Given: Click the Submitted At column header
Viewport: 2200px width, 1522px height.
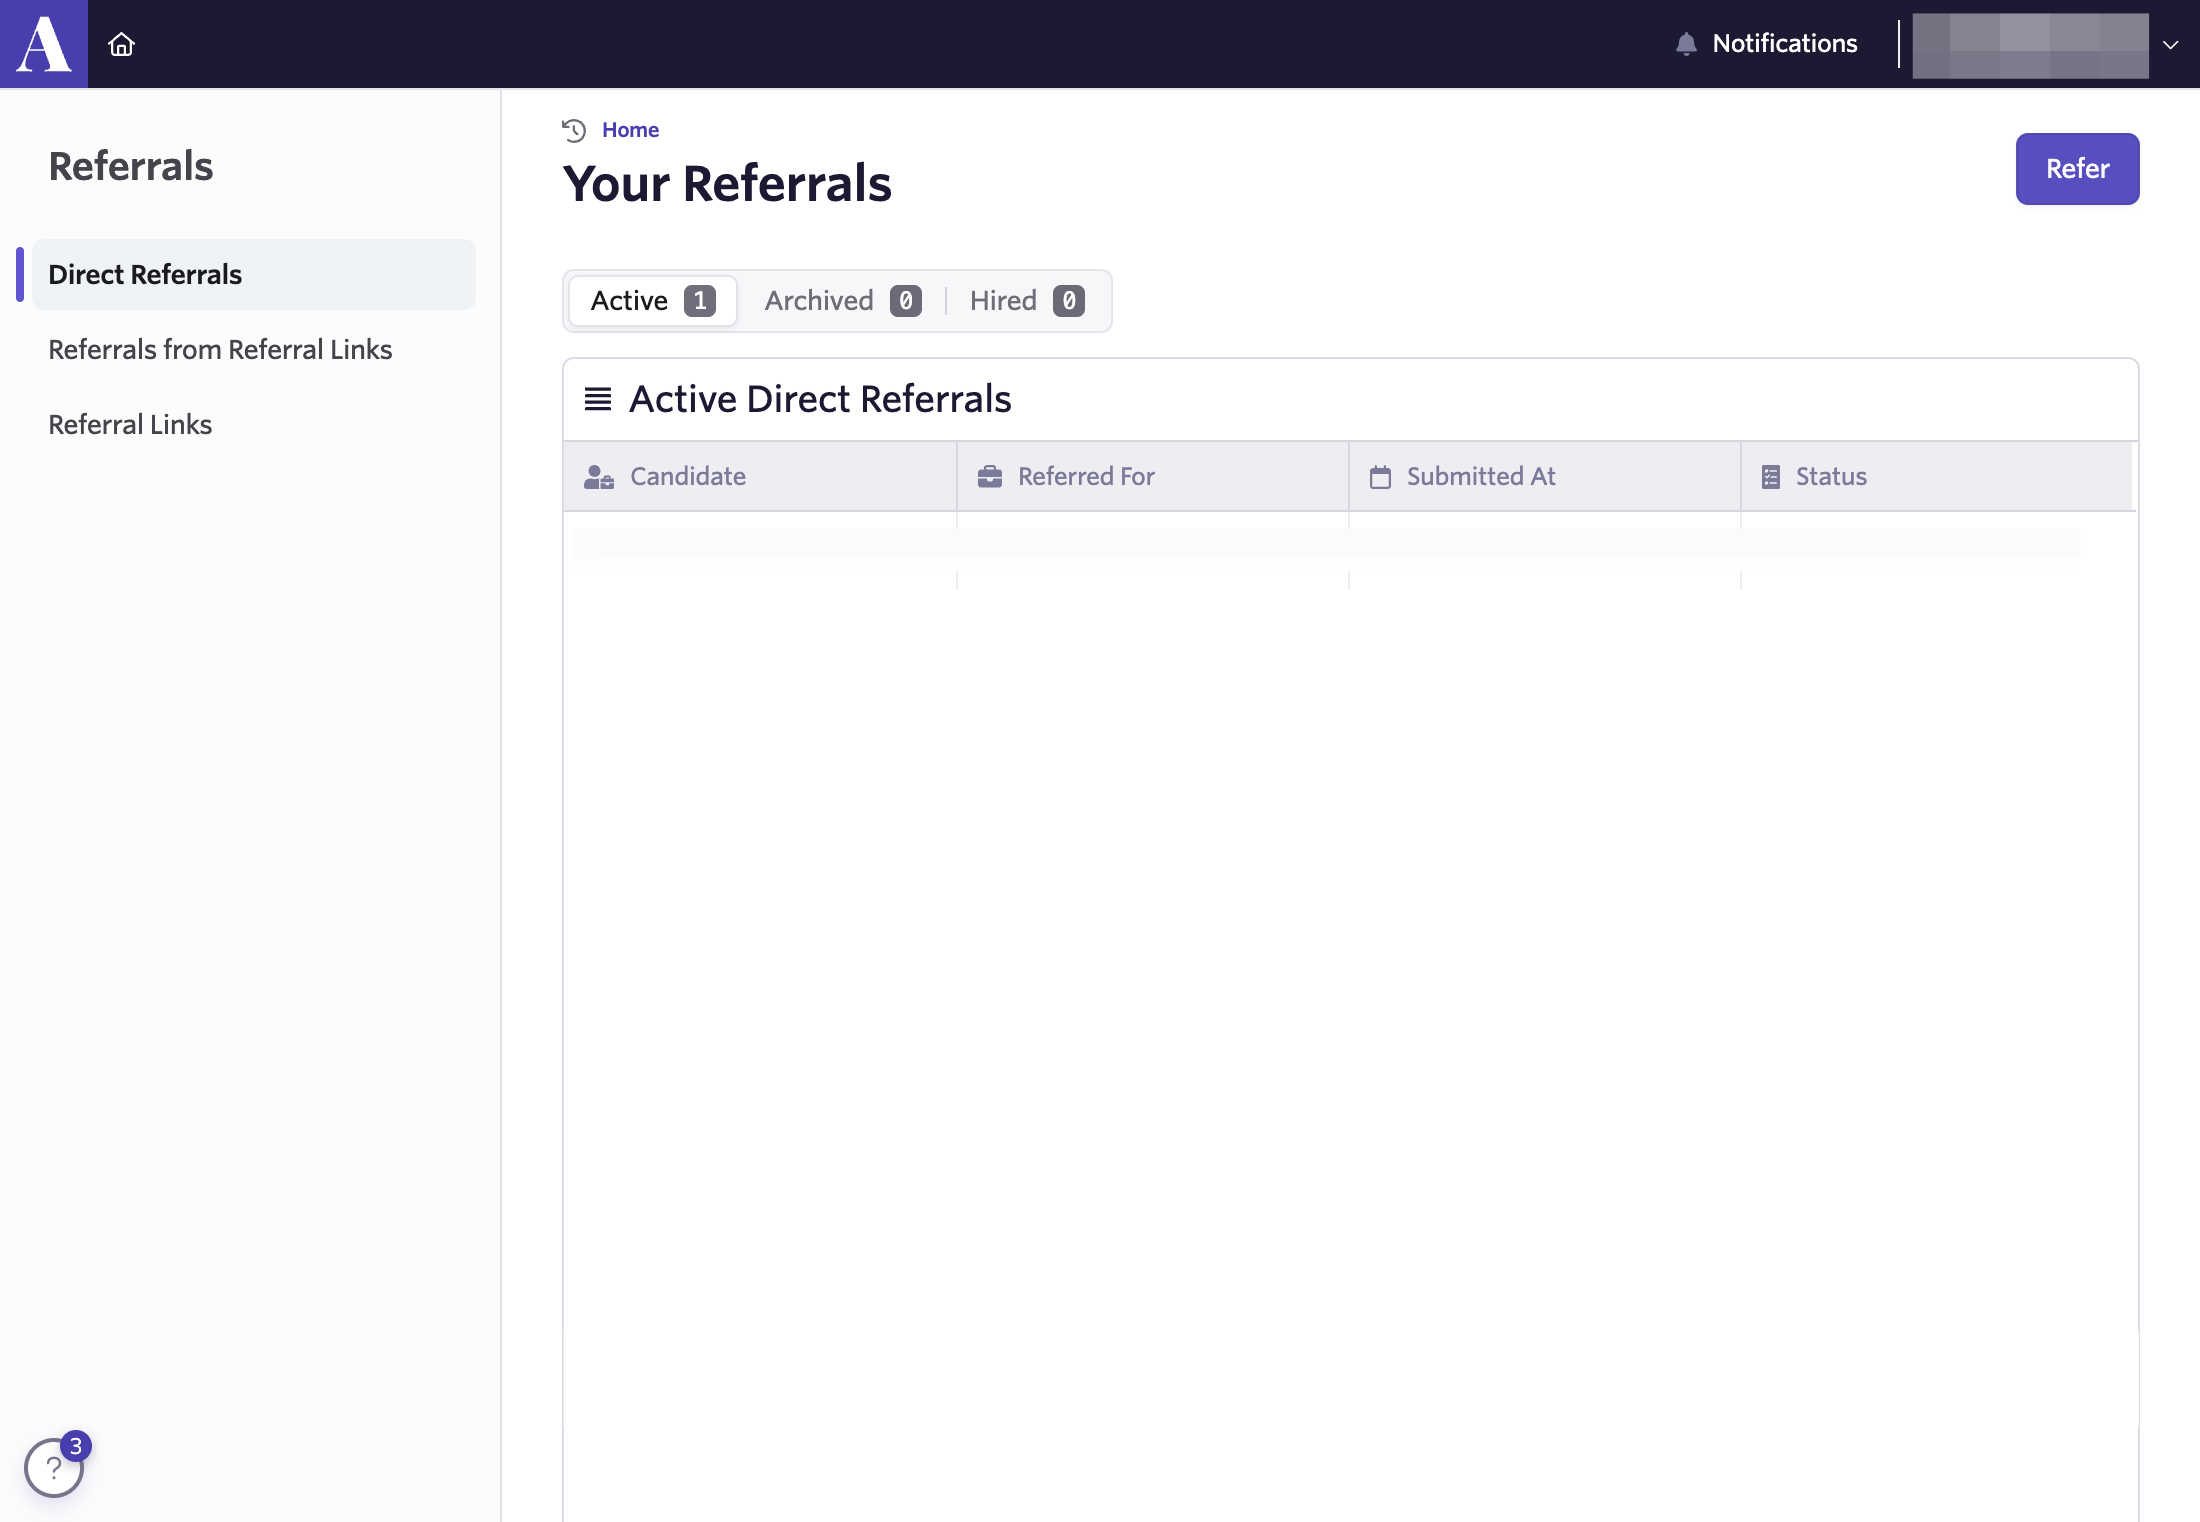Looking at the screenshot, I should [x=1544, y=476].
